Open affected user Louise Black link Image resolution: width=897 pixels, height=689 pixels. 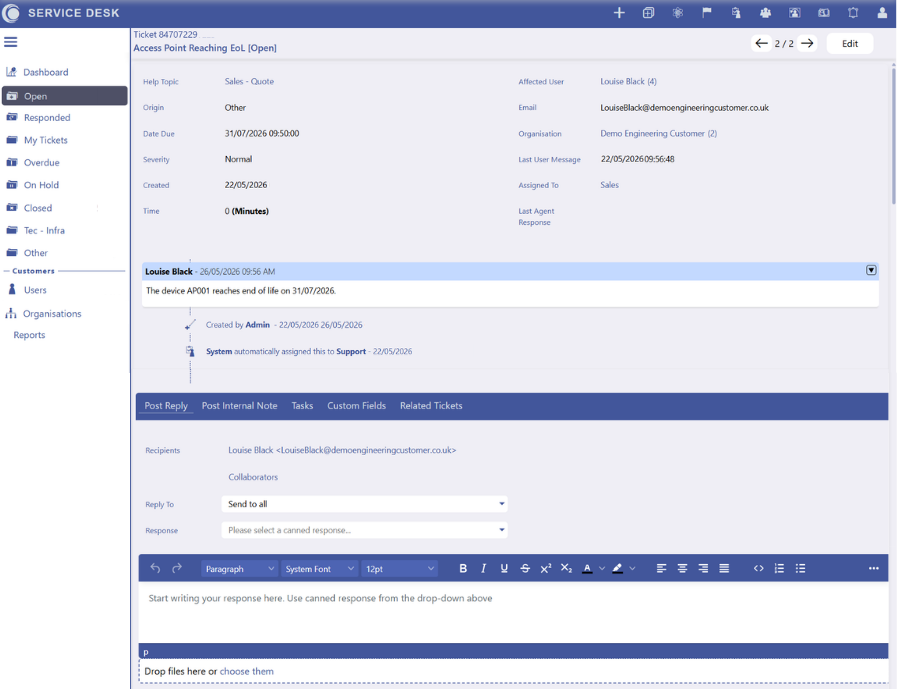[x=628, y=81]
